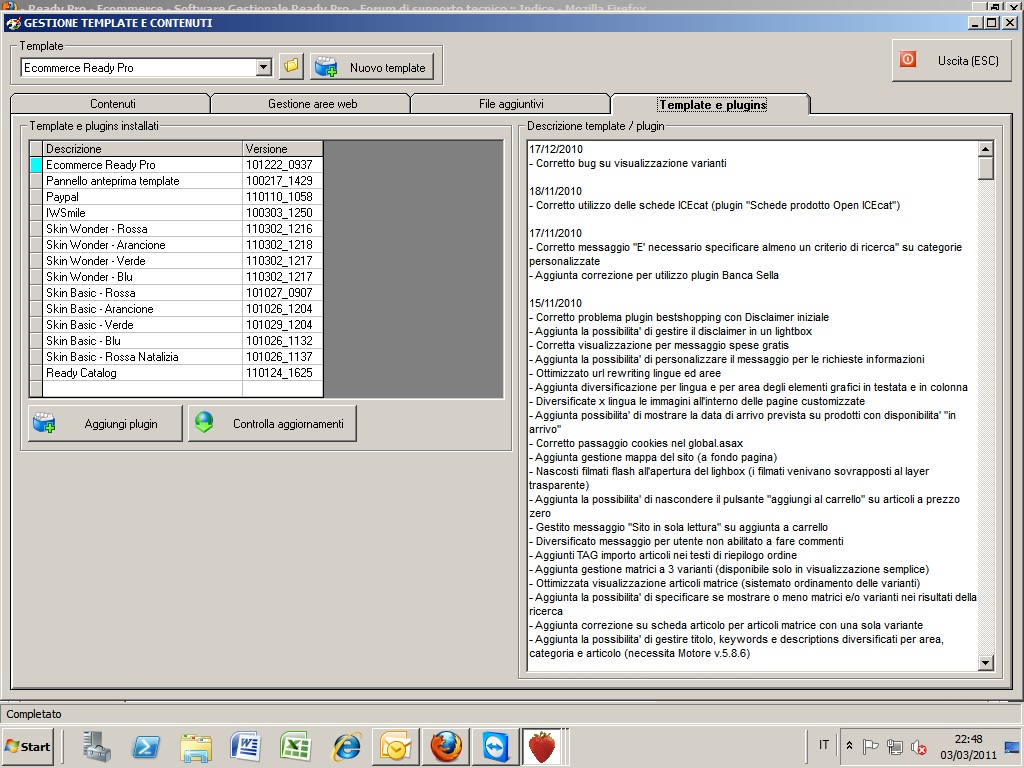The image size is (1024, 768).
Task: Click the Nuovo template button
Action: click(372, 67)
